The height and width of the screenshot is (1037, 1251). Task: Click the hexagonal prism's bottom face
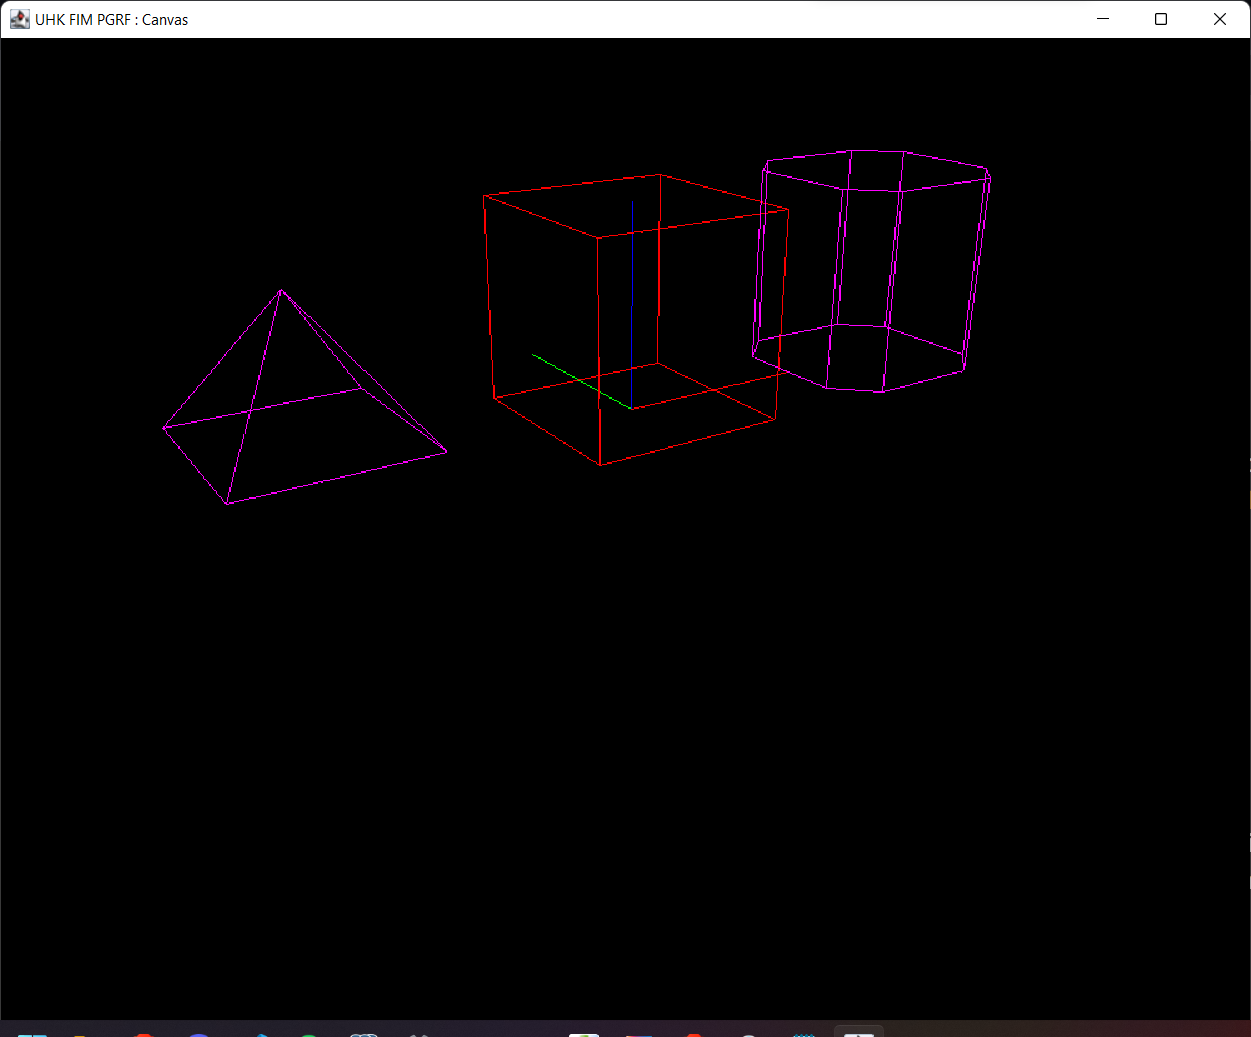point(860,358)
